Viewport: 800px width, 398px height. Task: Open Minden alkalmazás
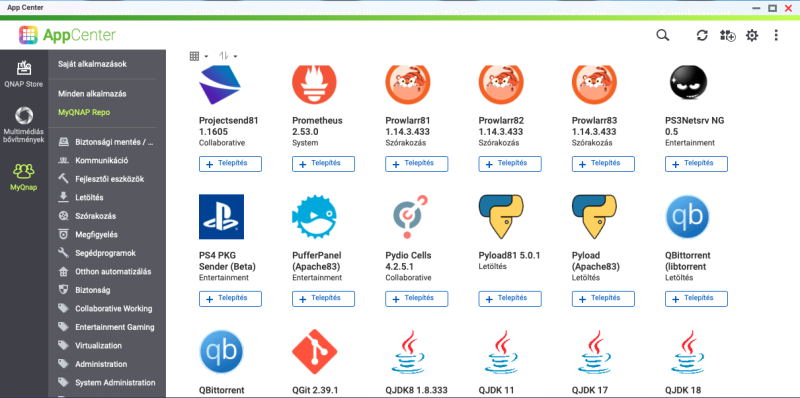tap(92, 94)
